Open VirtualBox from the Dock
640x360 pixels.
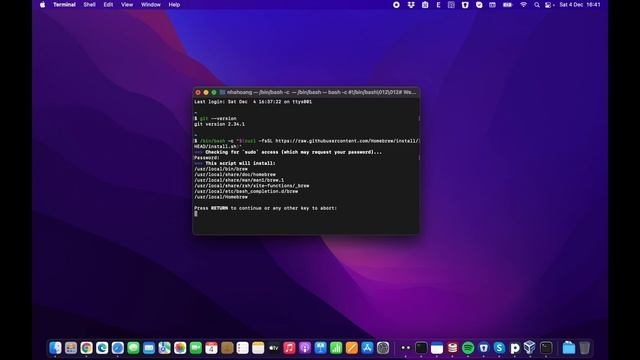(x=530, y=348)
